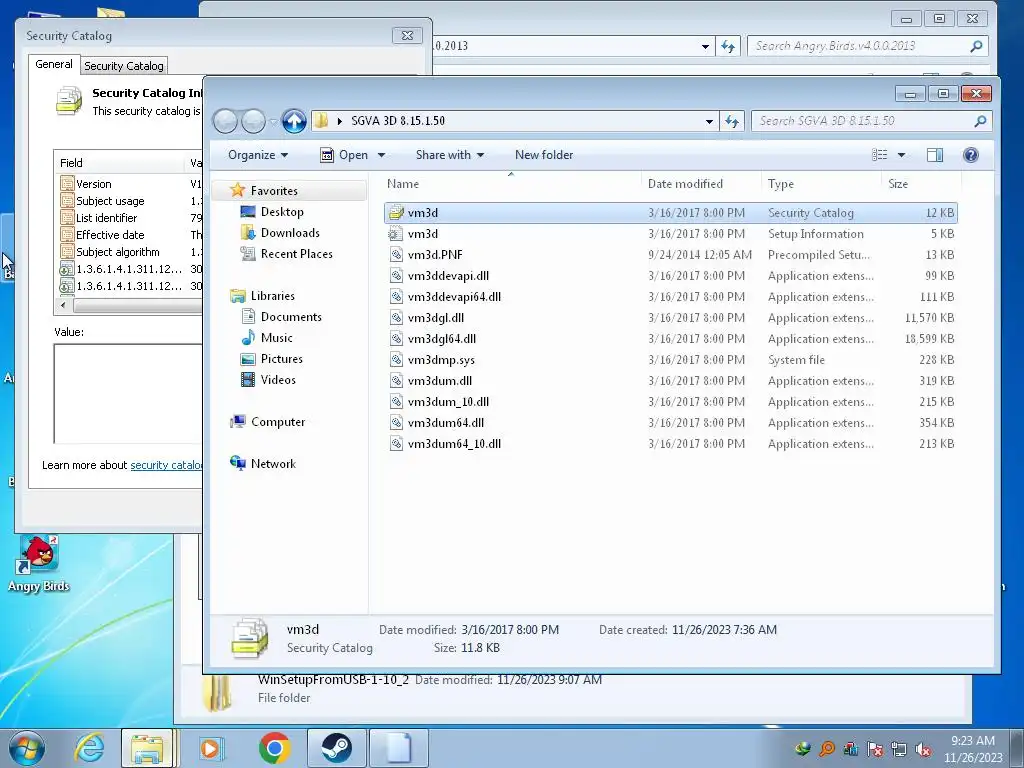Viewport: 1024px width, 768px height.
Task: Select vm3d Security Catalog file
Action: (671, 213)
